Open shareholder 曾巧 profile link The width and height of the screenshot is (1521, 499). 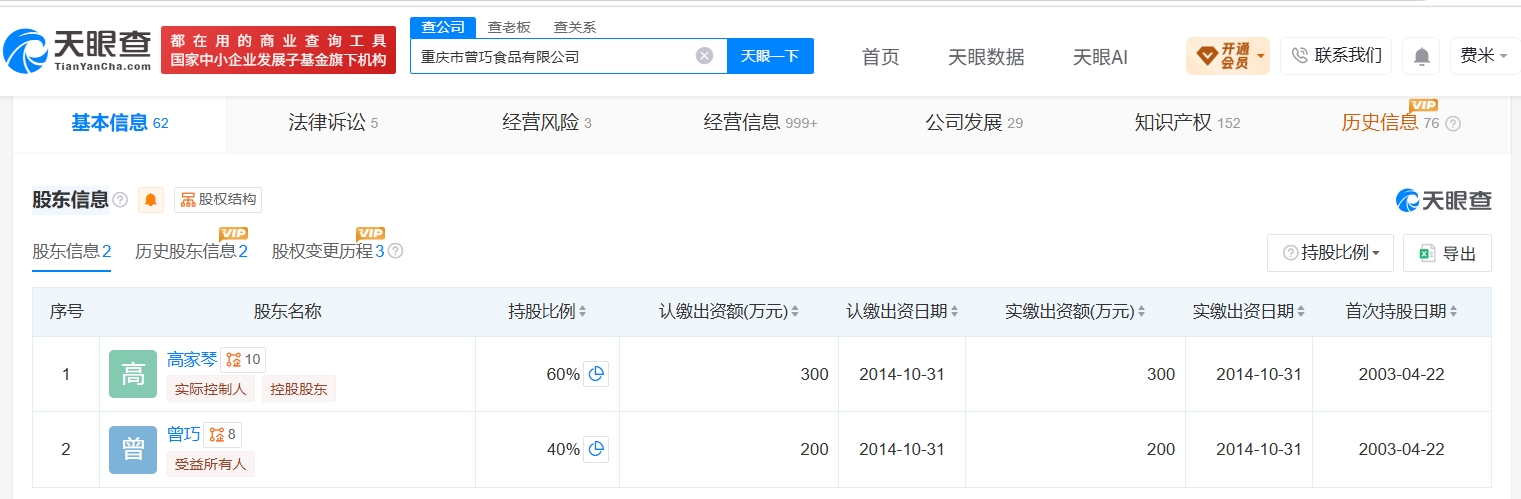point(183,435)
